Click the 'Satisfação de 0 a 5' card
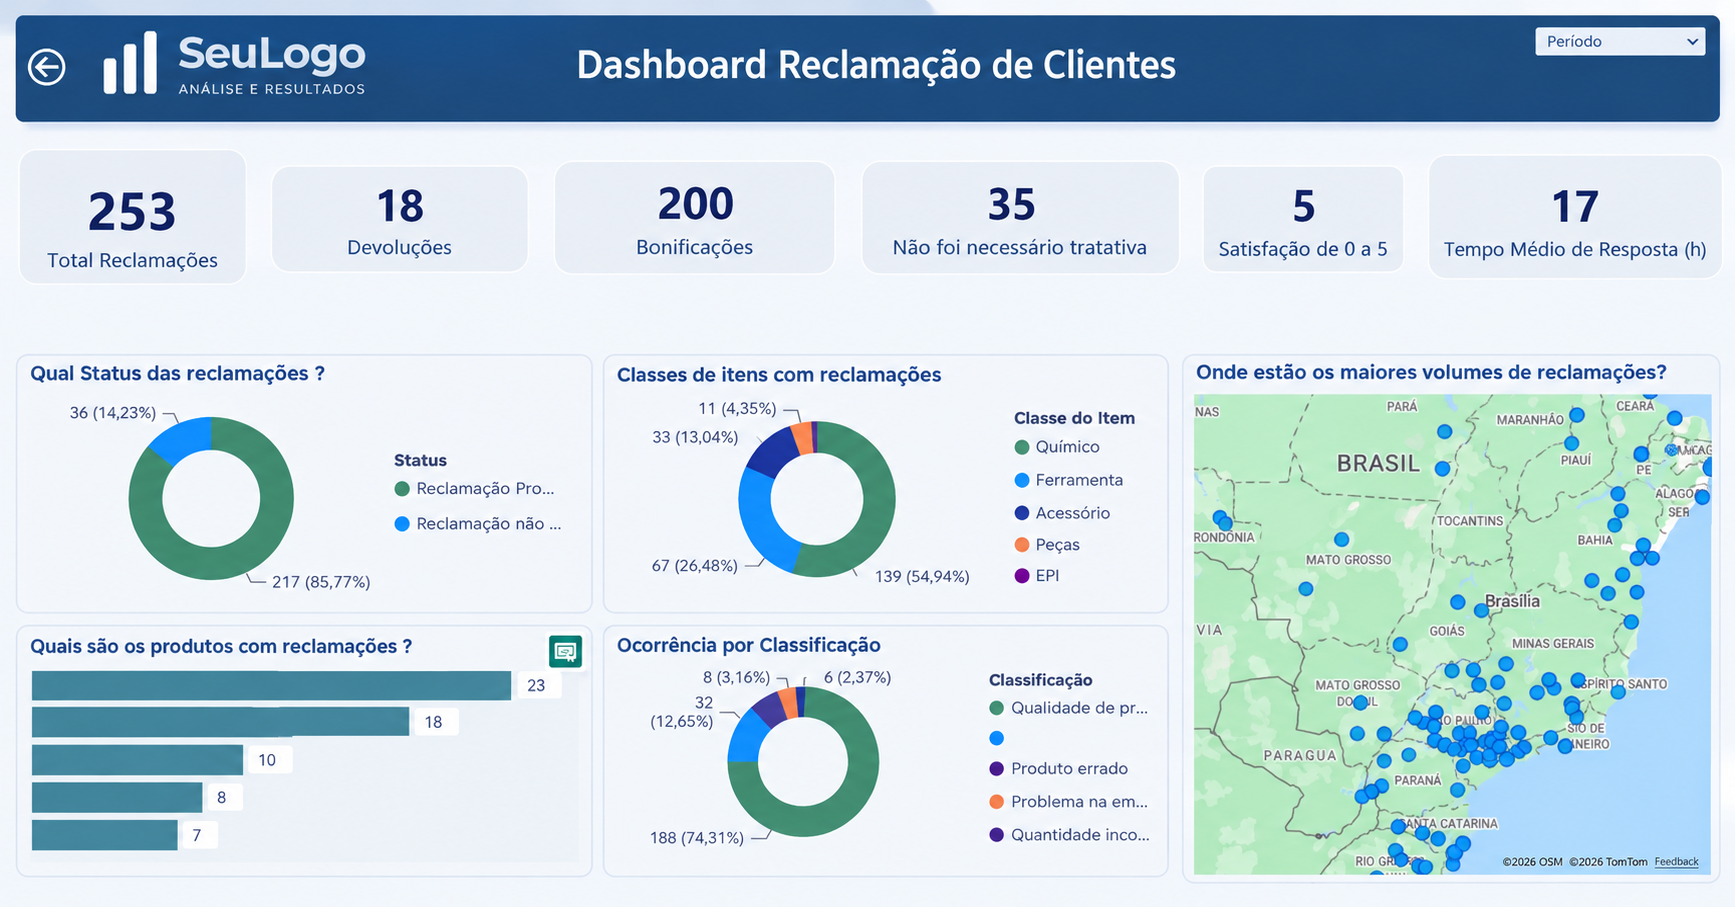Image resolution: width=1735 pixels, height=907 pixels. 1303,219
